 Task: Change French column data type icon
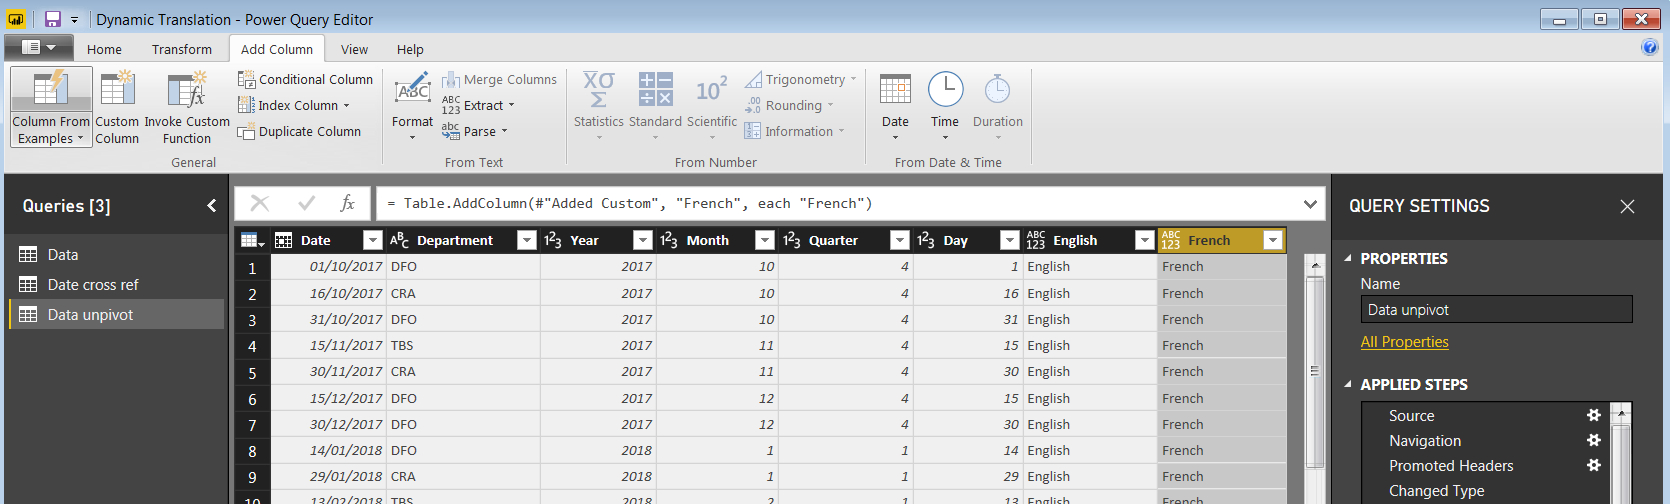pyautogui.click(x=1171, y=240)
